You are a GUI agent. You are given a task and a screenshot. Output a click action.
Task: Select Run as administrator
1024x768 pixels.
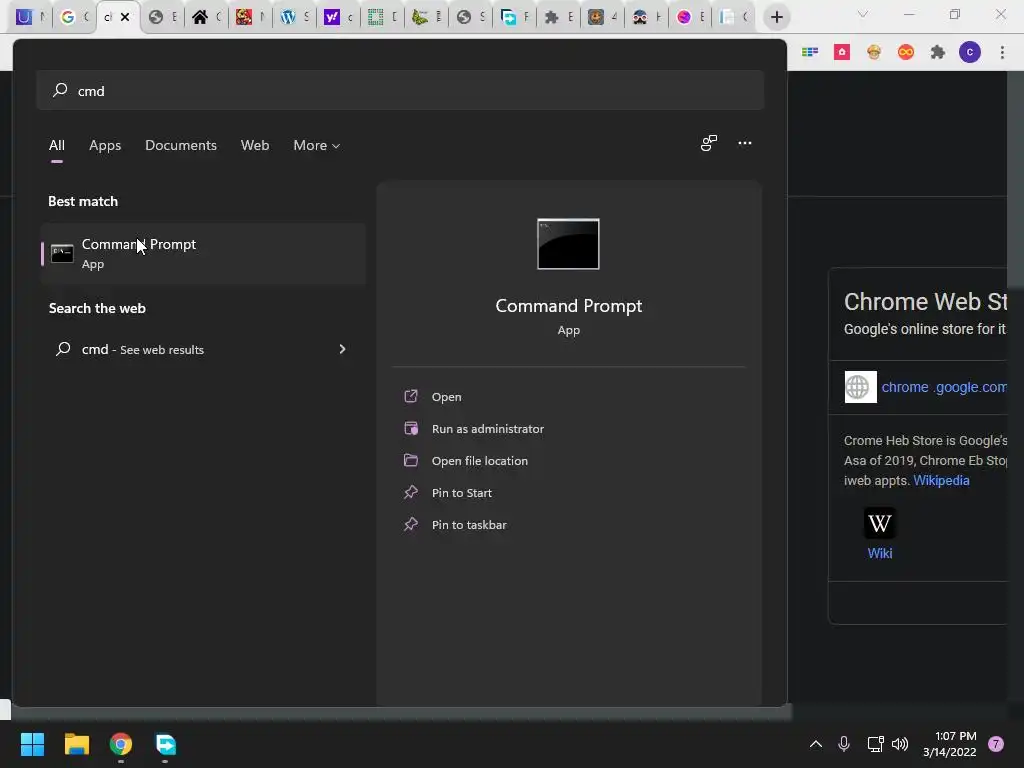(487, 428)
